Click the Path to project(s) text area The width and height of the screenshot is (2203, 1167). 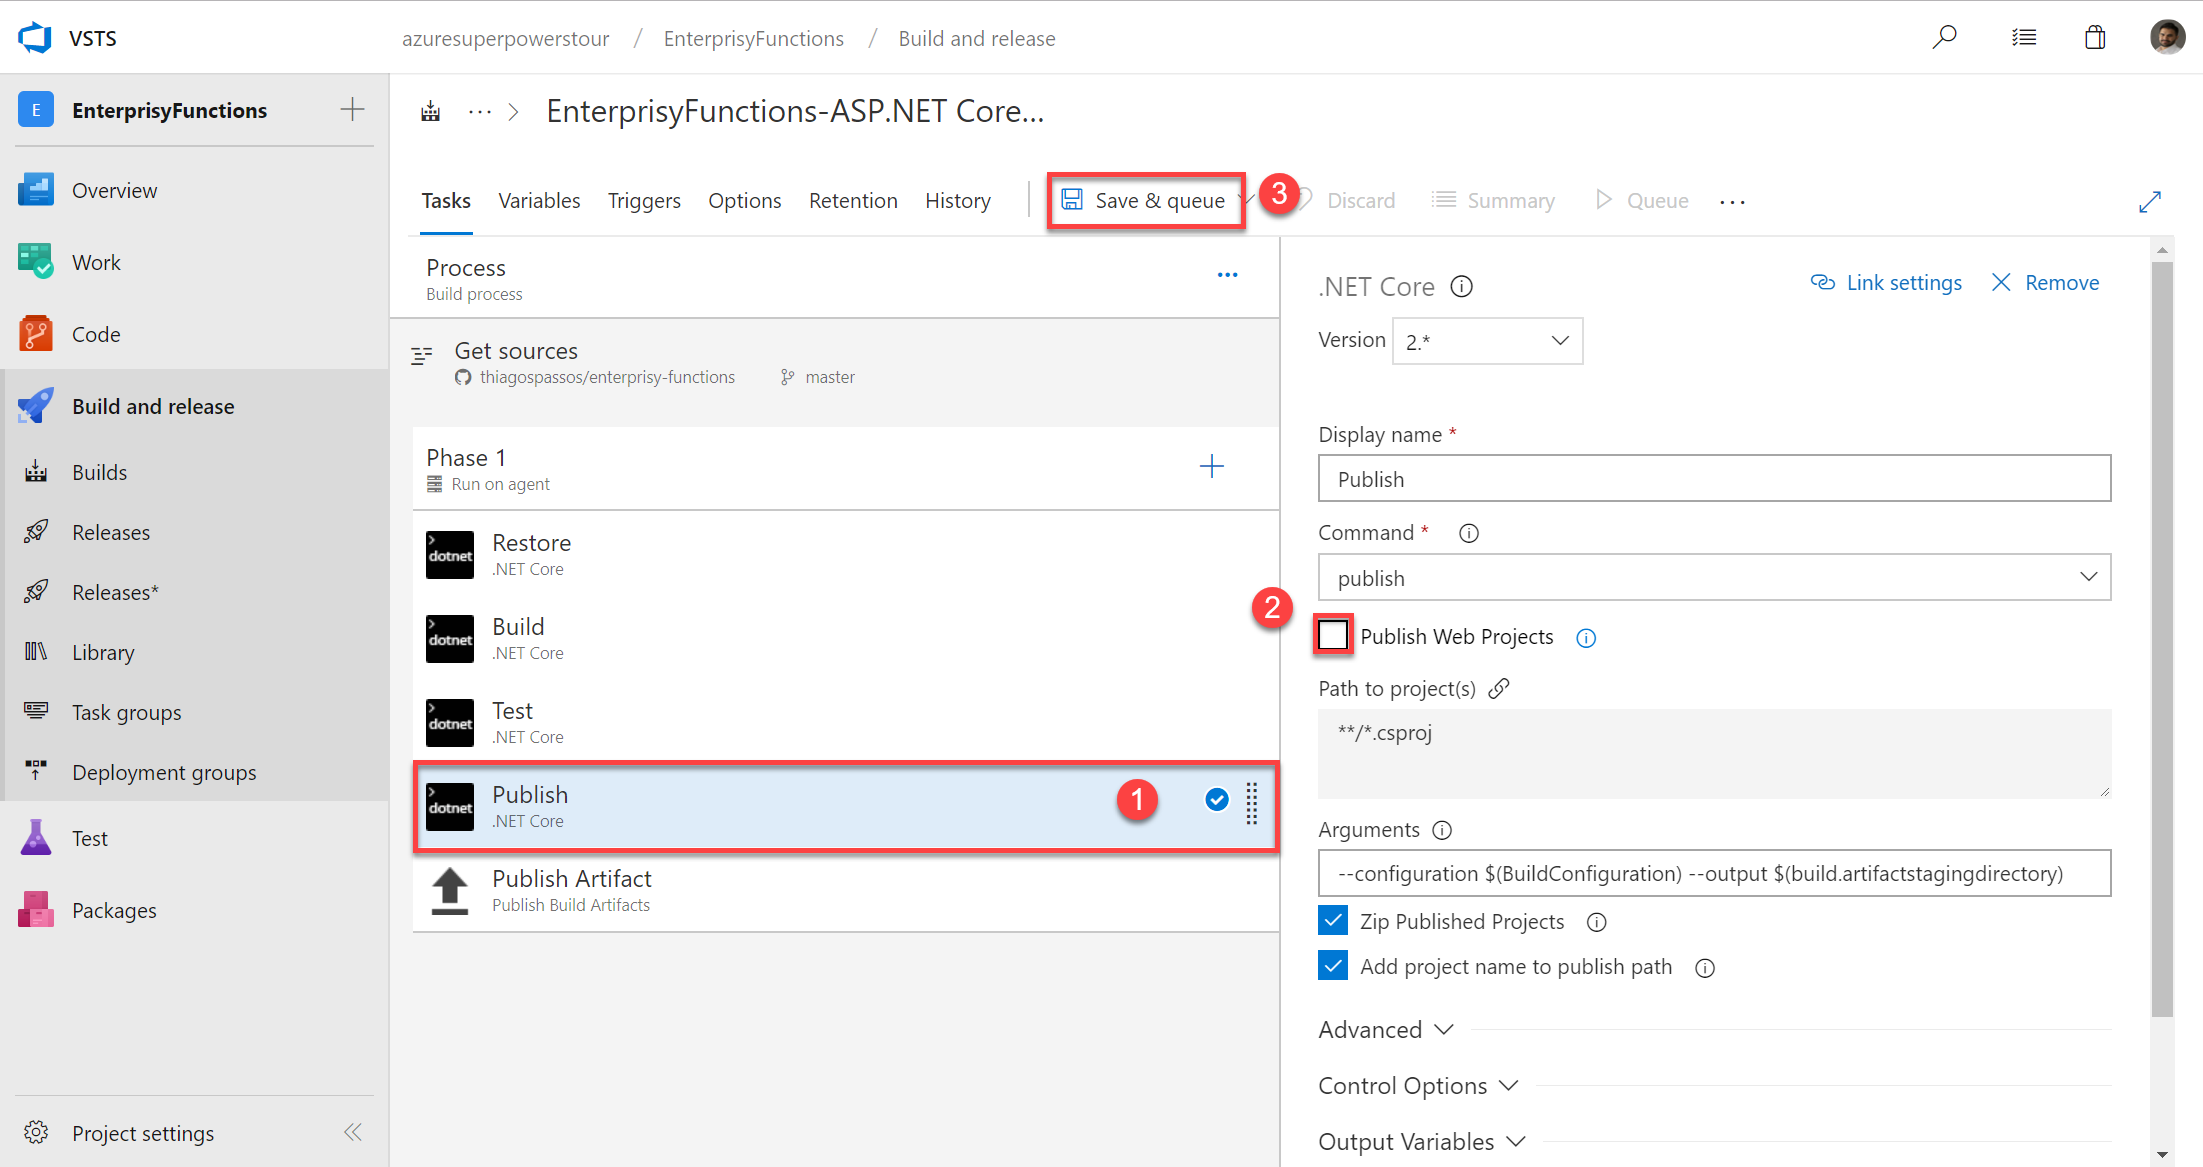pyautogui.click(x=1714, y=753)
